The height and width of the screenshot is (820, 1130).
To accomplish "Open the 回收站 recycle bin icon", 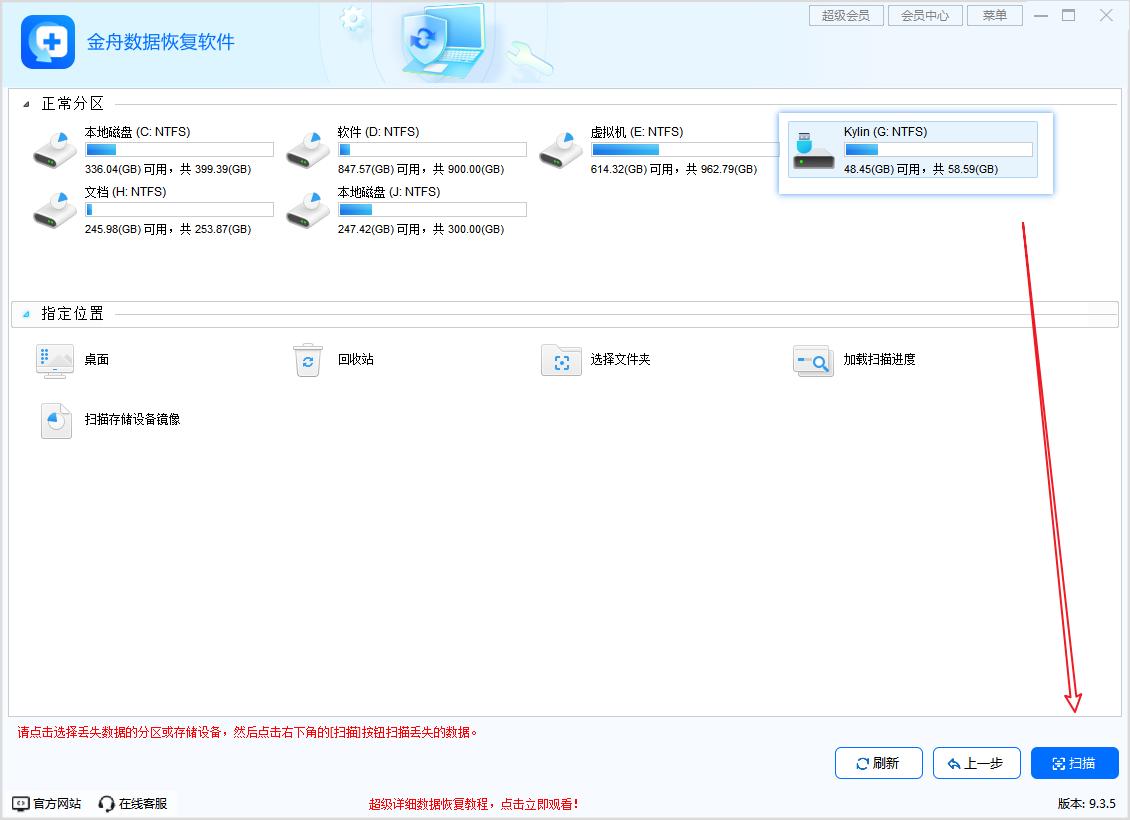I will [x=308, y=360].
